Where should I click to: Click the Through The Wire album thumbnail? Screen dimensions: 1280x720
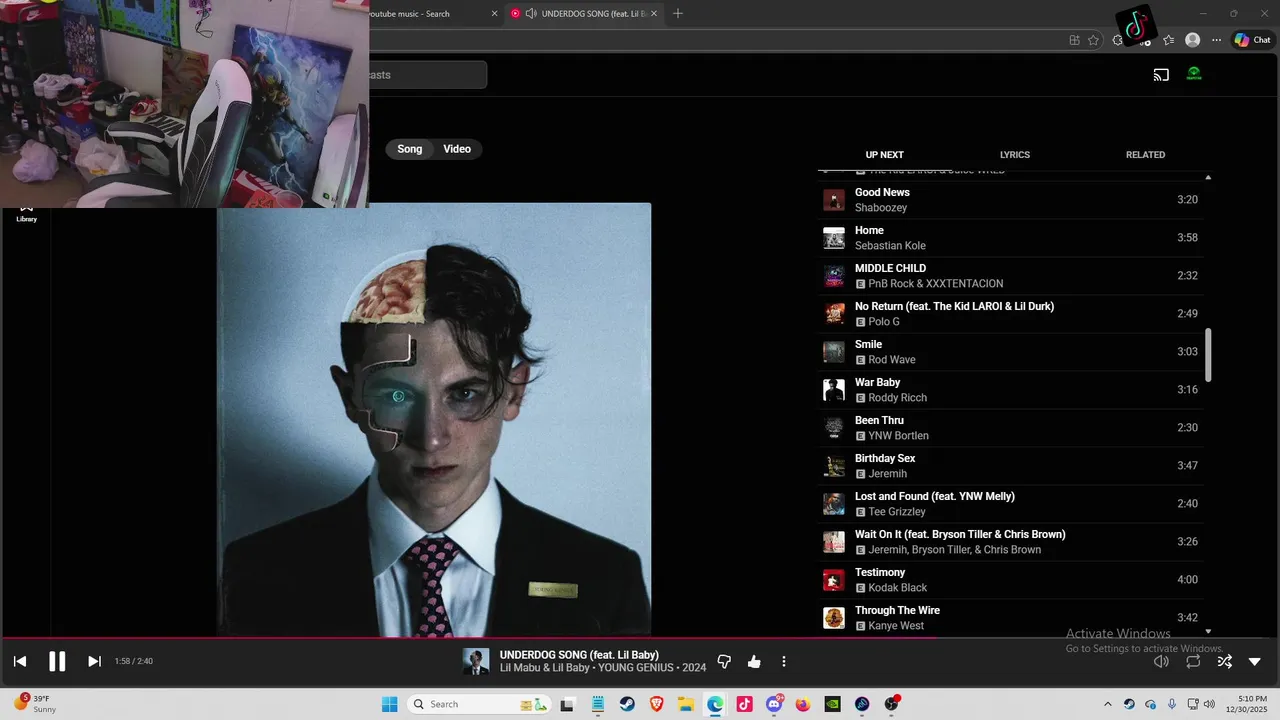coord(834,618)
